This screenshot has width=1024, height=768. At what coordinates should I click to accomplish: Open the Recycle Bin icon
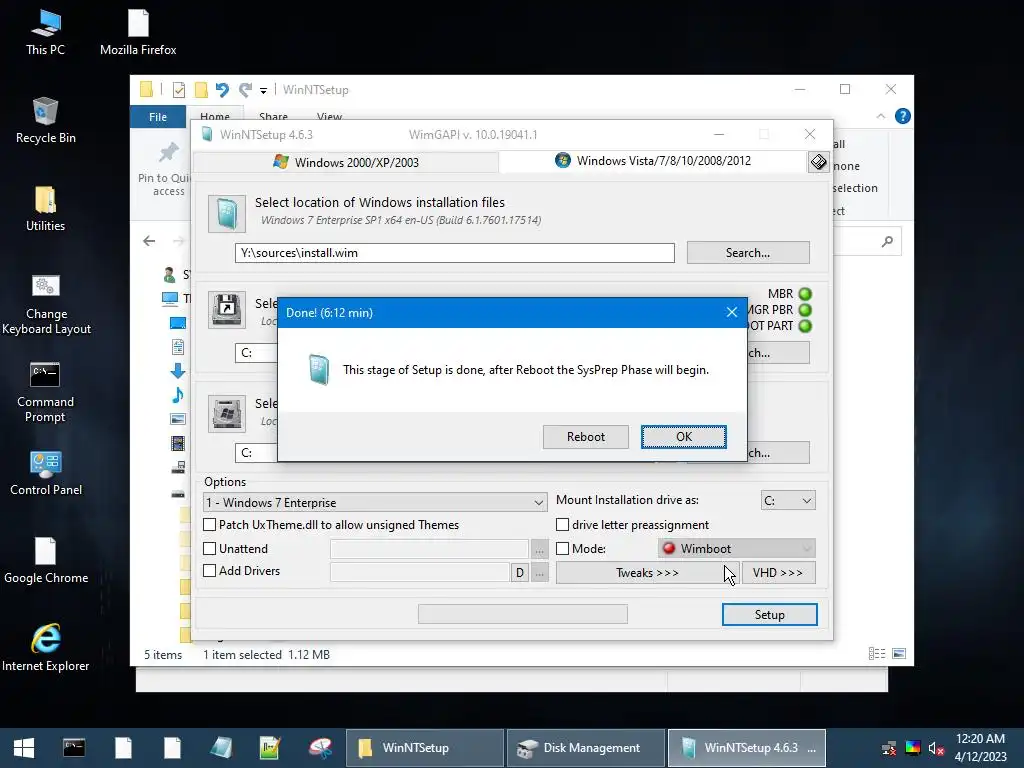point(45,120)
